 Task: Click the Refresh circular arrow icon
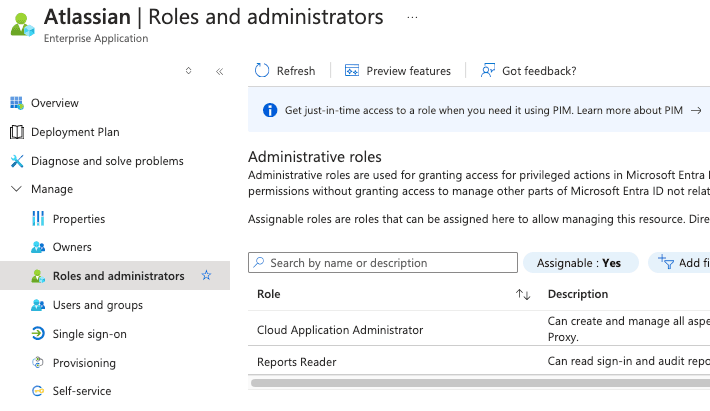tap(262, 70)
